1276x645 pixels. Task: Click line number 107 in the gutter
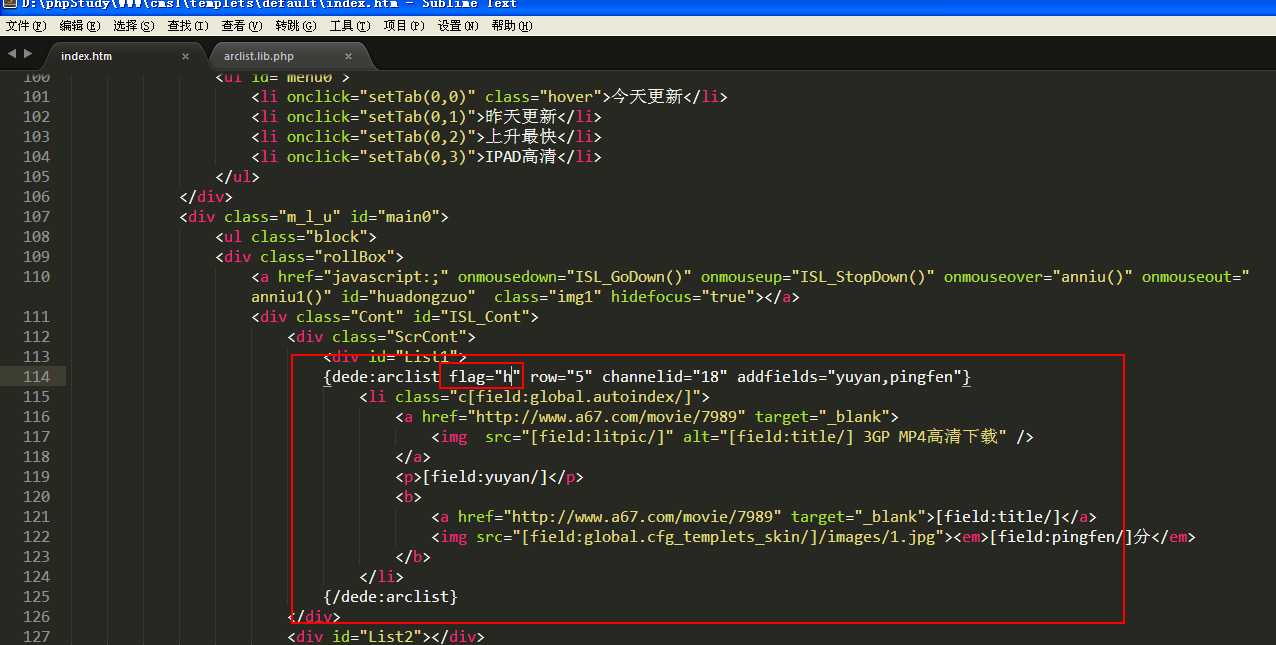36,217
